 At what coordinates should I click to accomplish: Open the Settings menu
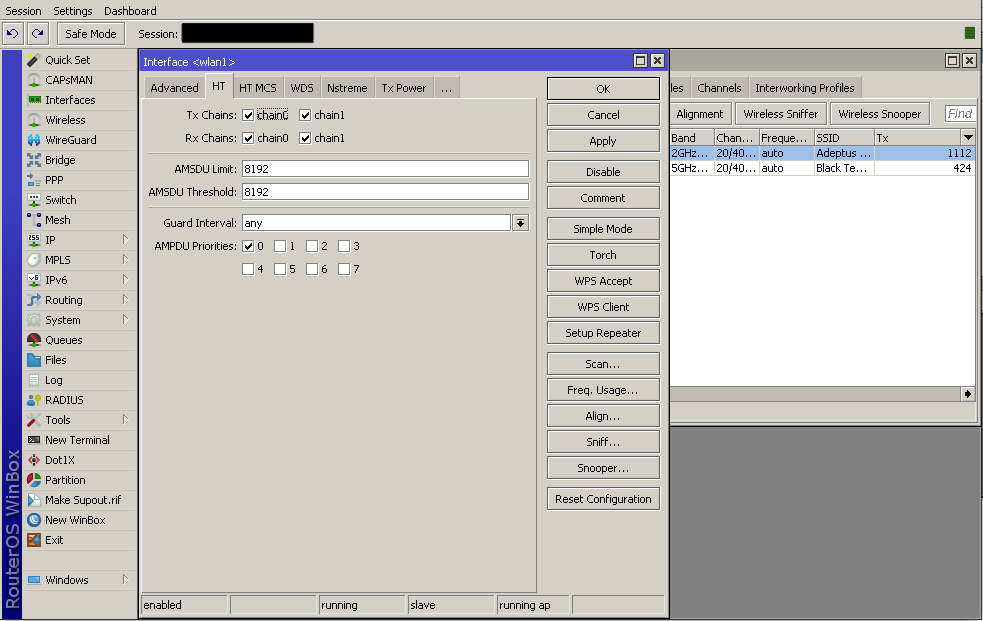coord(73,11)
